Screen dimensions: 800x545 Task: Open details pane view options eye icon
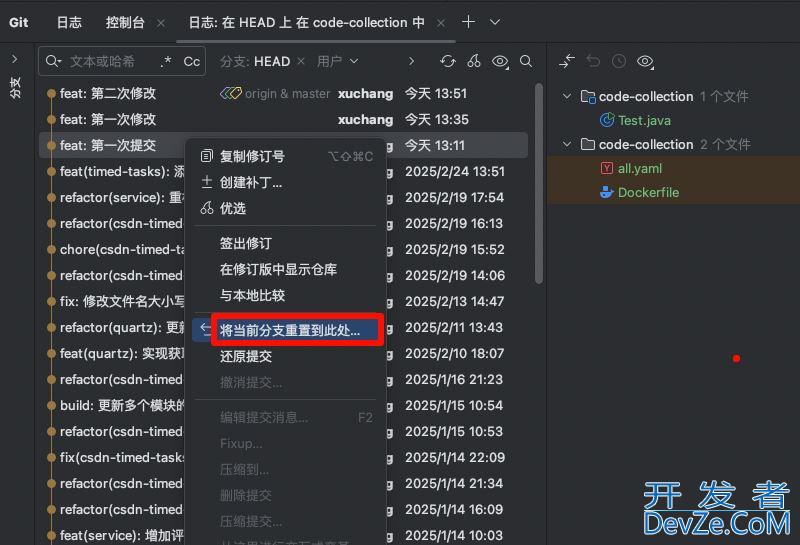click(x=645, y=62)
